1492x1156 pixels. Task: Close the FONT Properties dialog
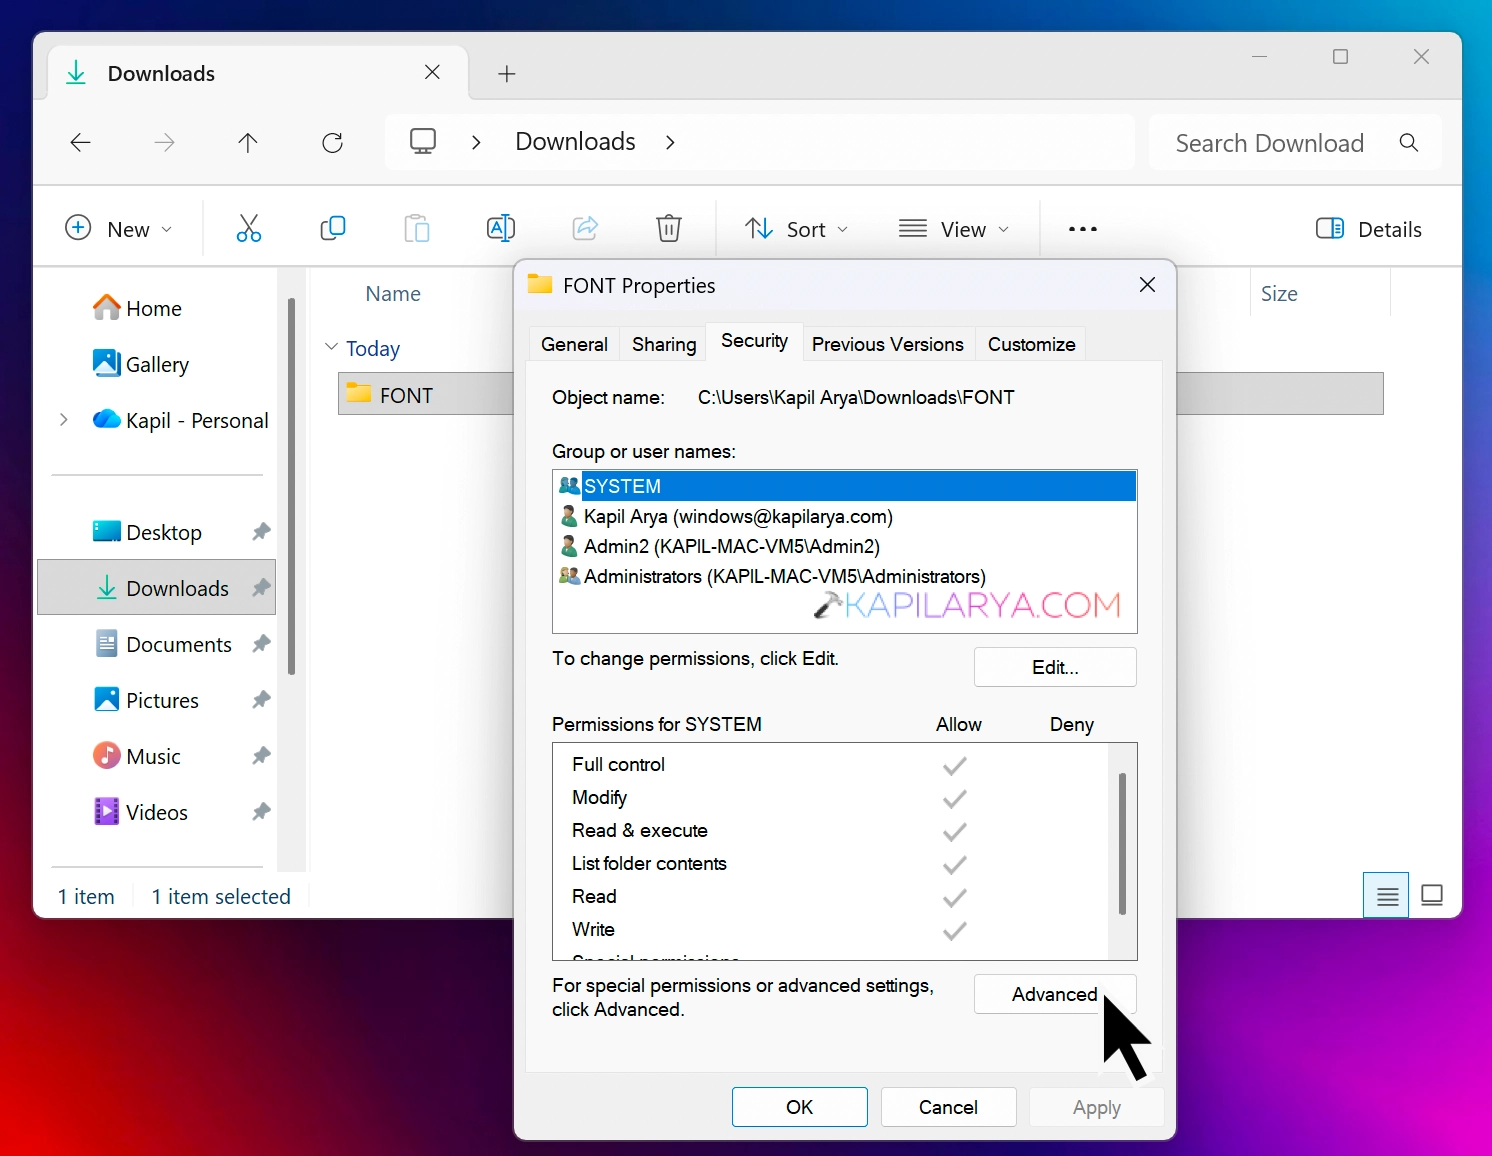1148,285
